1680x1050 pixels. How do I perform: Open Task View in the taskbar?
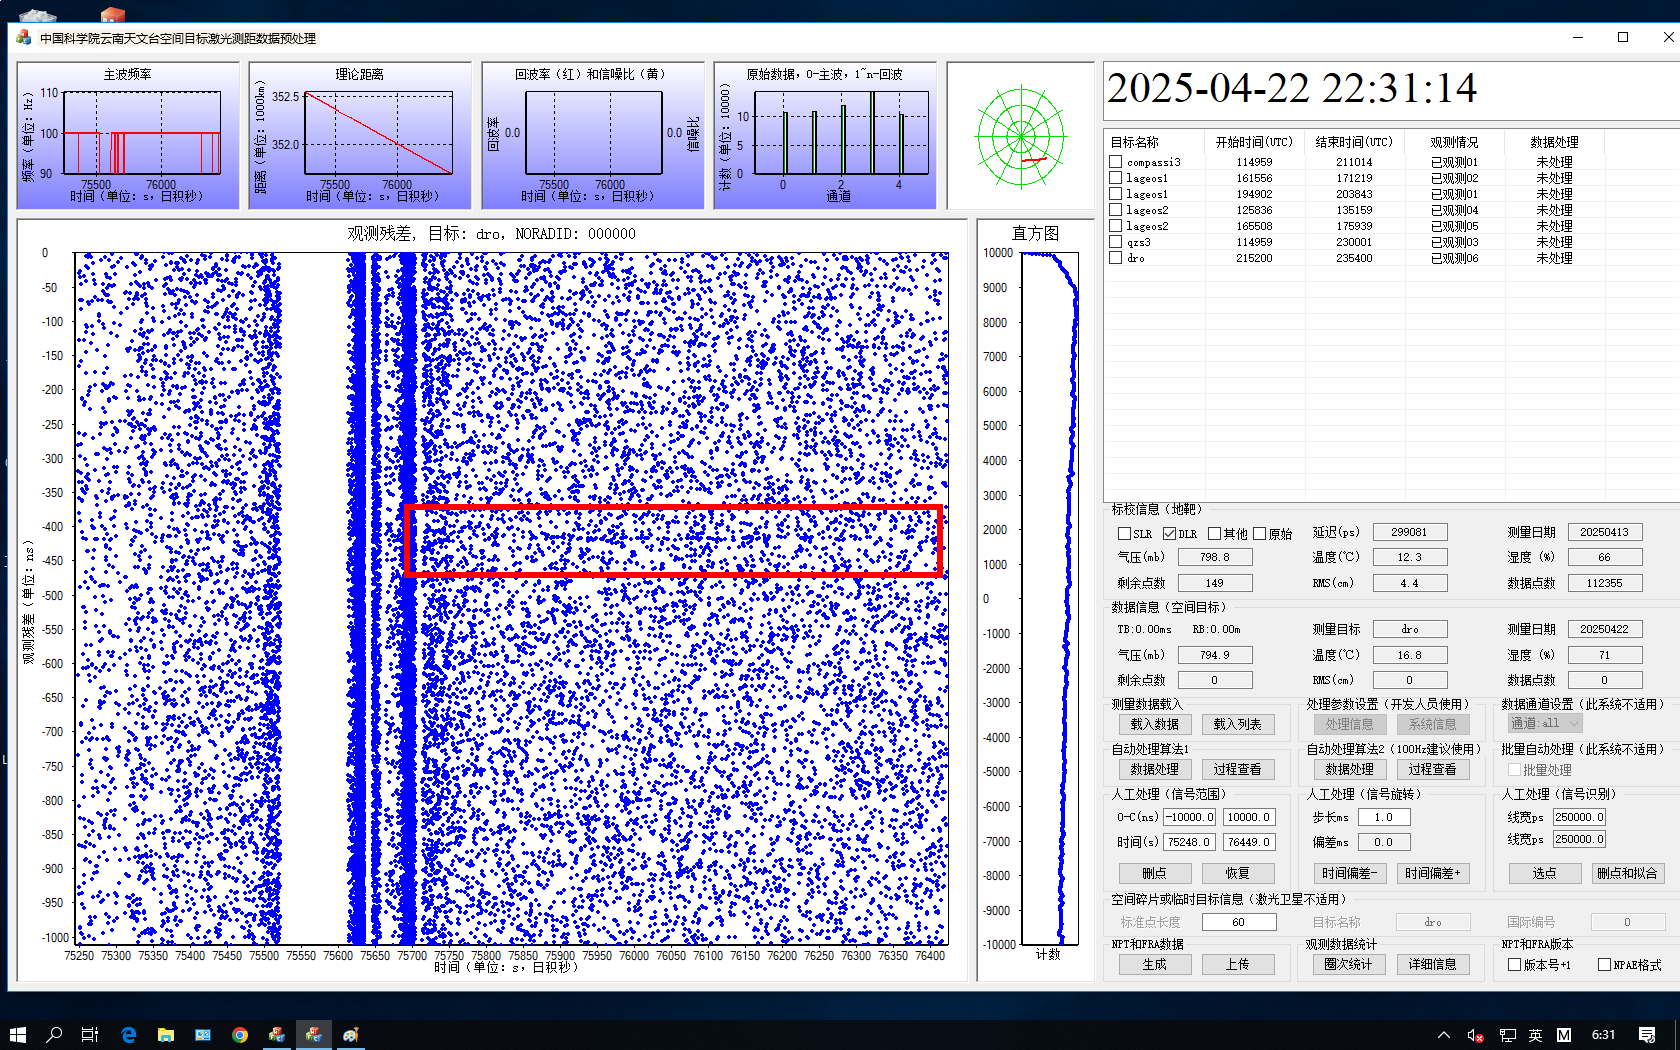[90, 1035]
